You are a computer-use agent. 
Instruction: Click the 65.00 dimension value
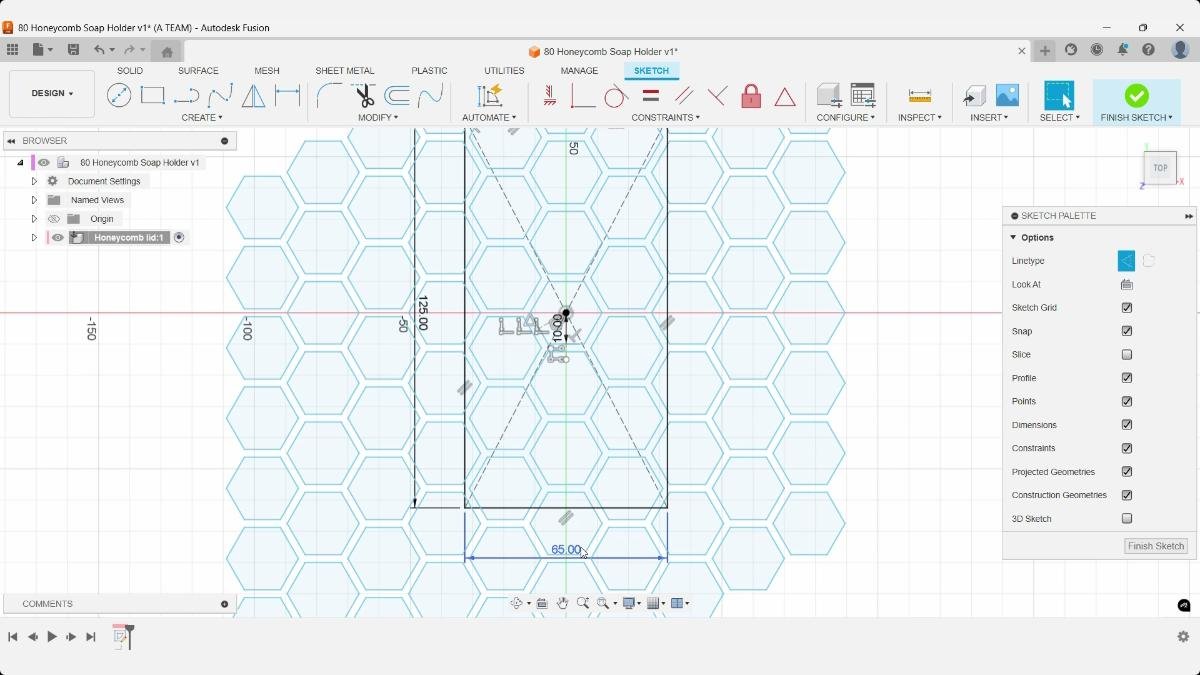coord(566,550)
